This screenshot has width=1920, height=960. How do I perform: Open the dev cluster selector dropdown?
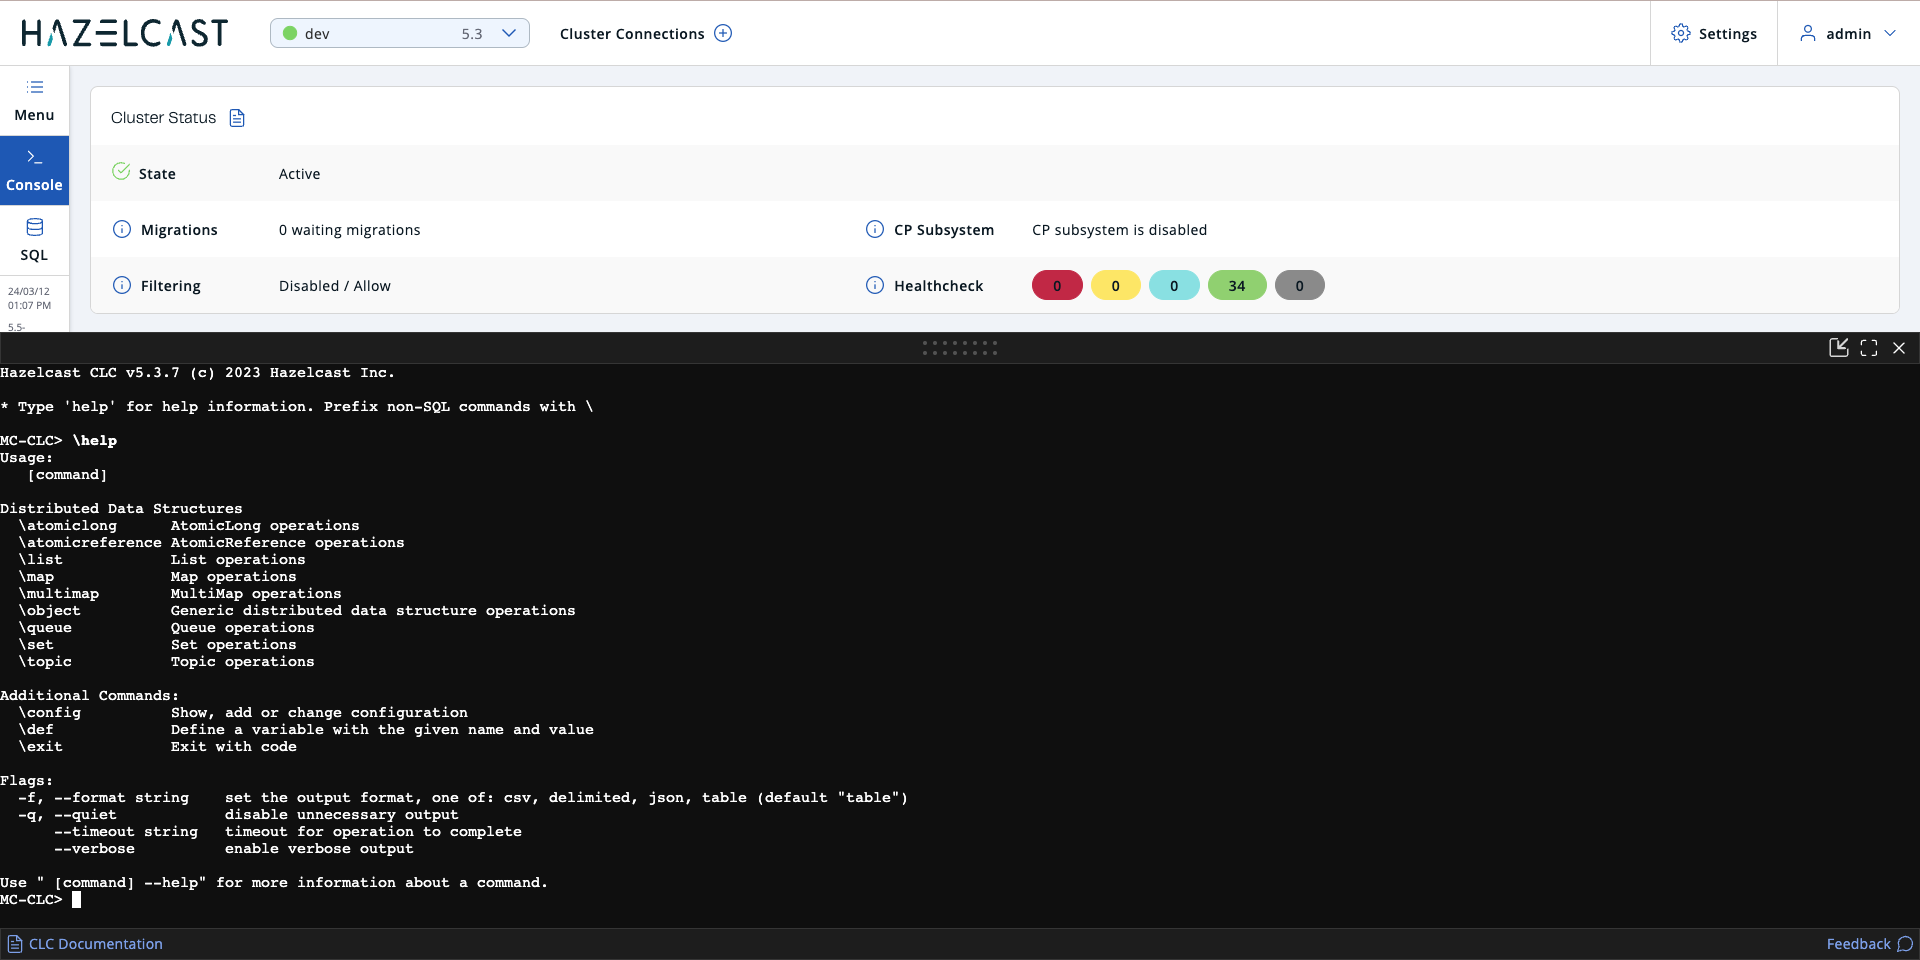tap(399, 33)
